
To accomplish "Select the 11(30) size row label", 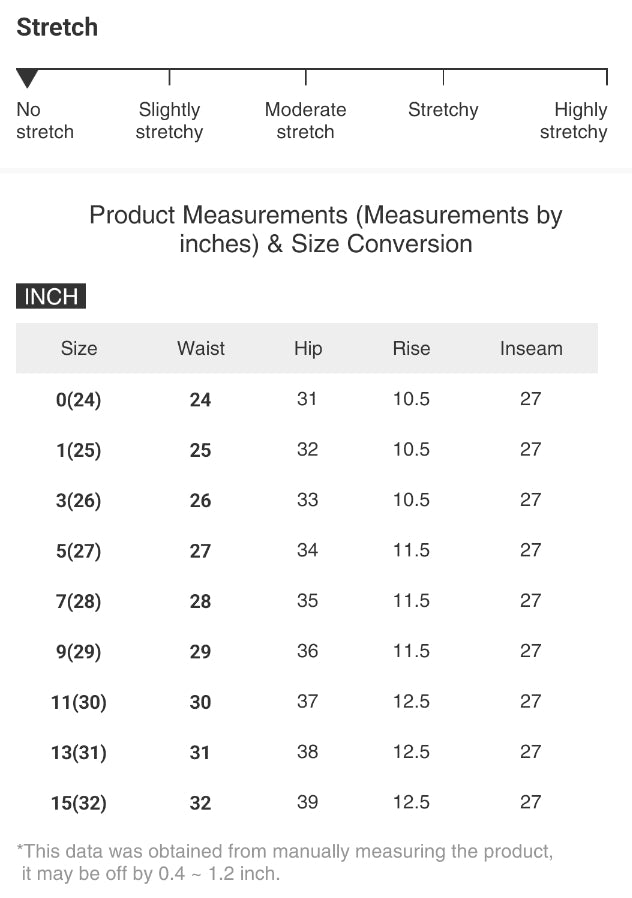I will 79,702.
